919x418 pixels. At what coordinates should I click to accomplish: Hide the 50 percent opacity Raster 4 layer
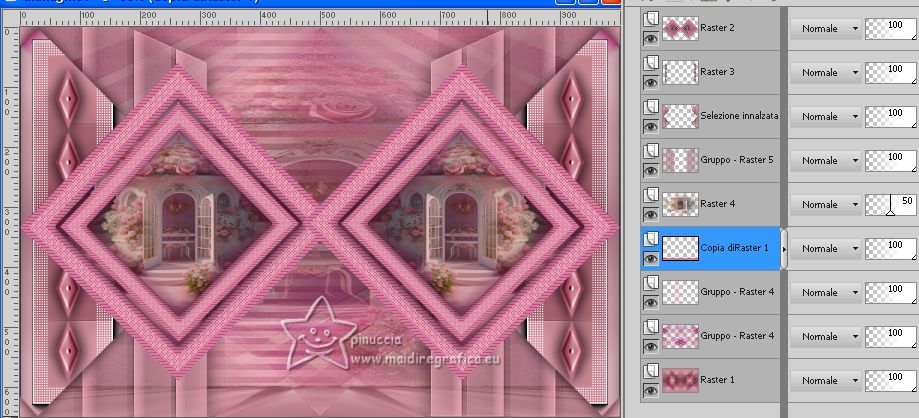(x=651, y=214)
